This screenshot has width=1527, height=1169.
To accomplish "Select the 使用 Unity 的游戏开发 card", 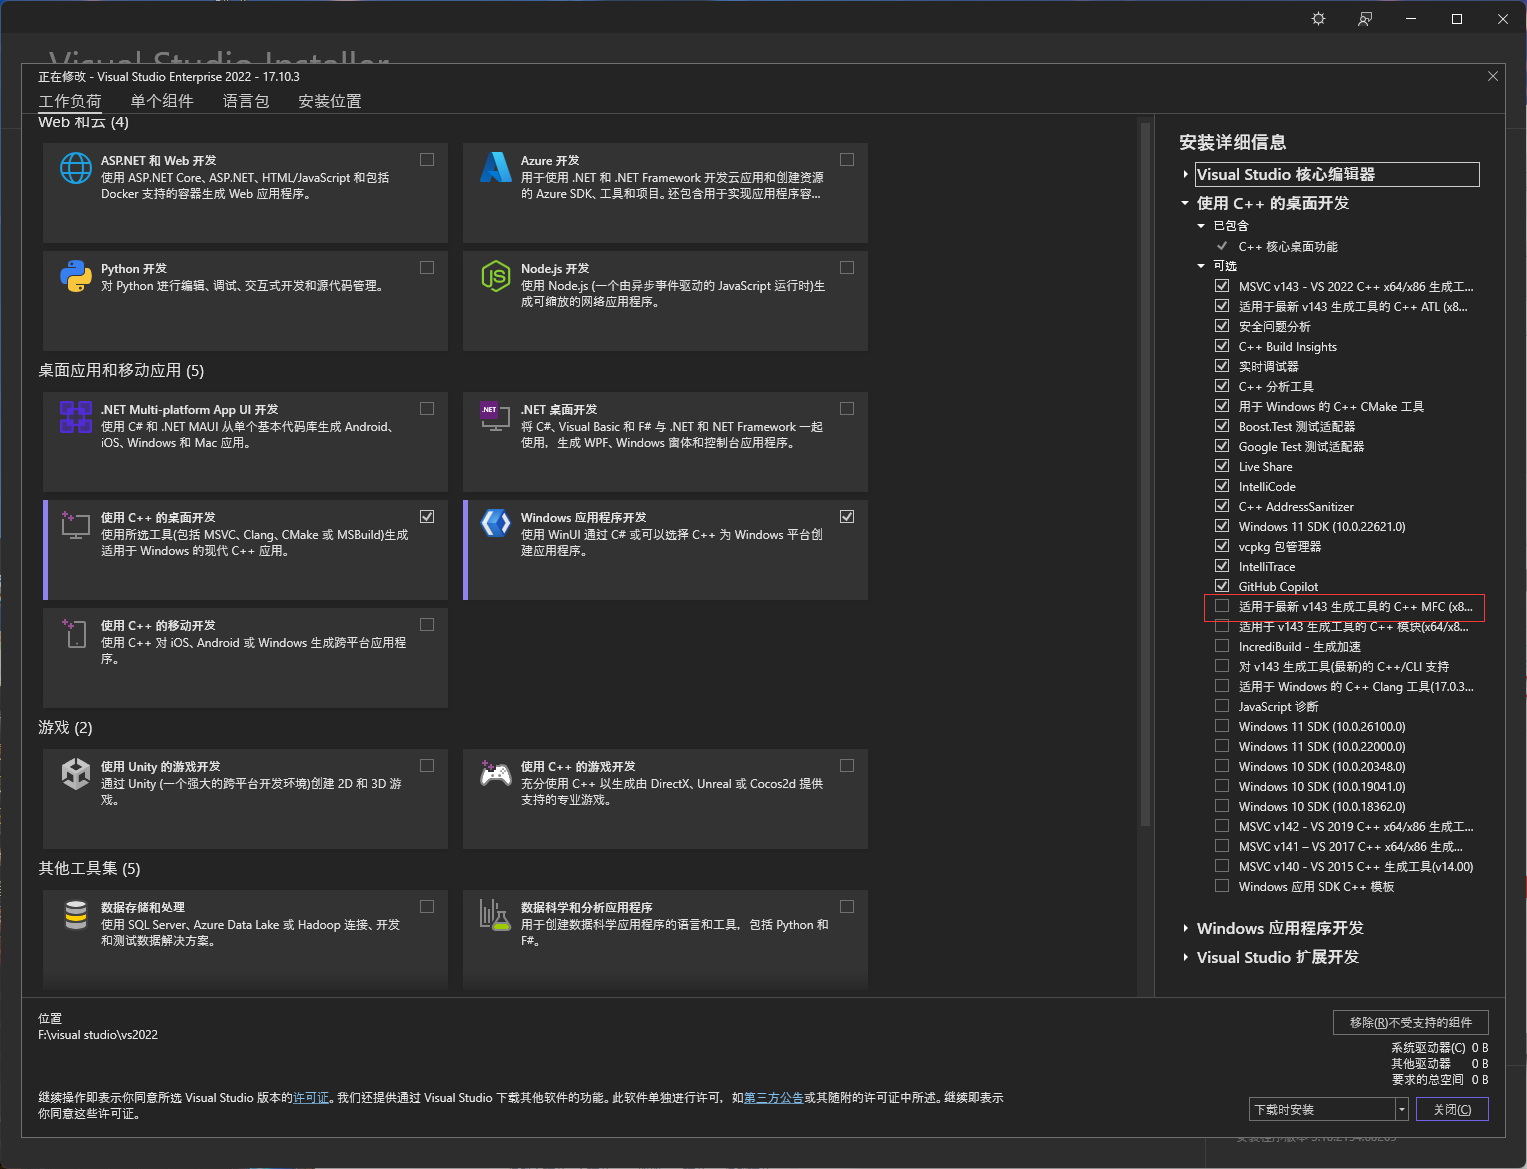I will pyautogui.click(x=245, y=798).
